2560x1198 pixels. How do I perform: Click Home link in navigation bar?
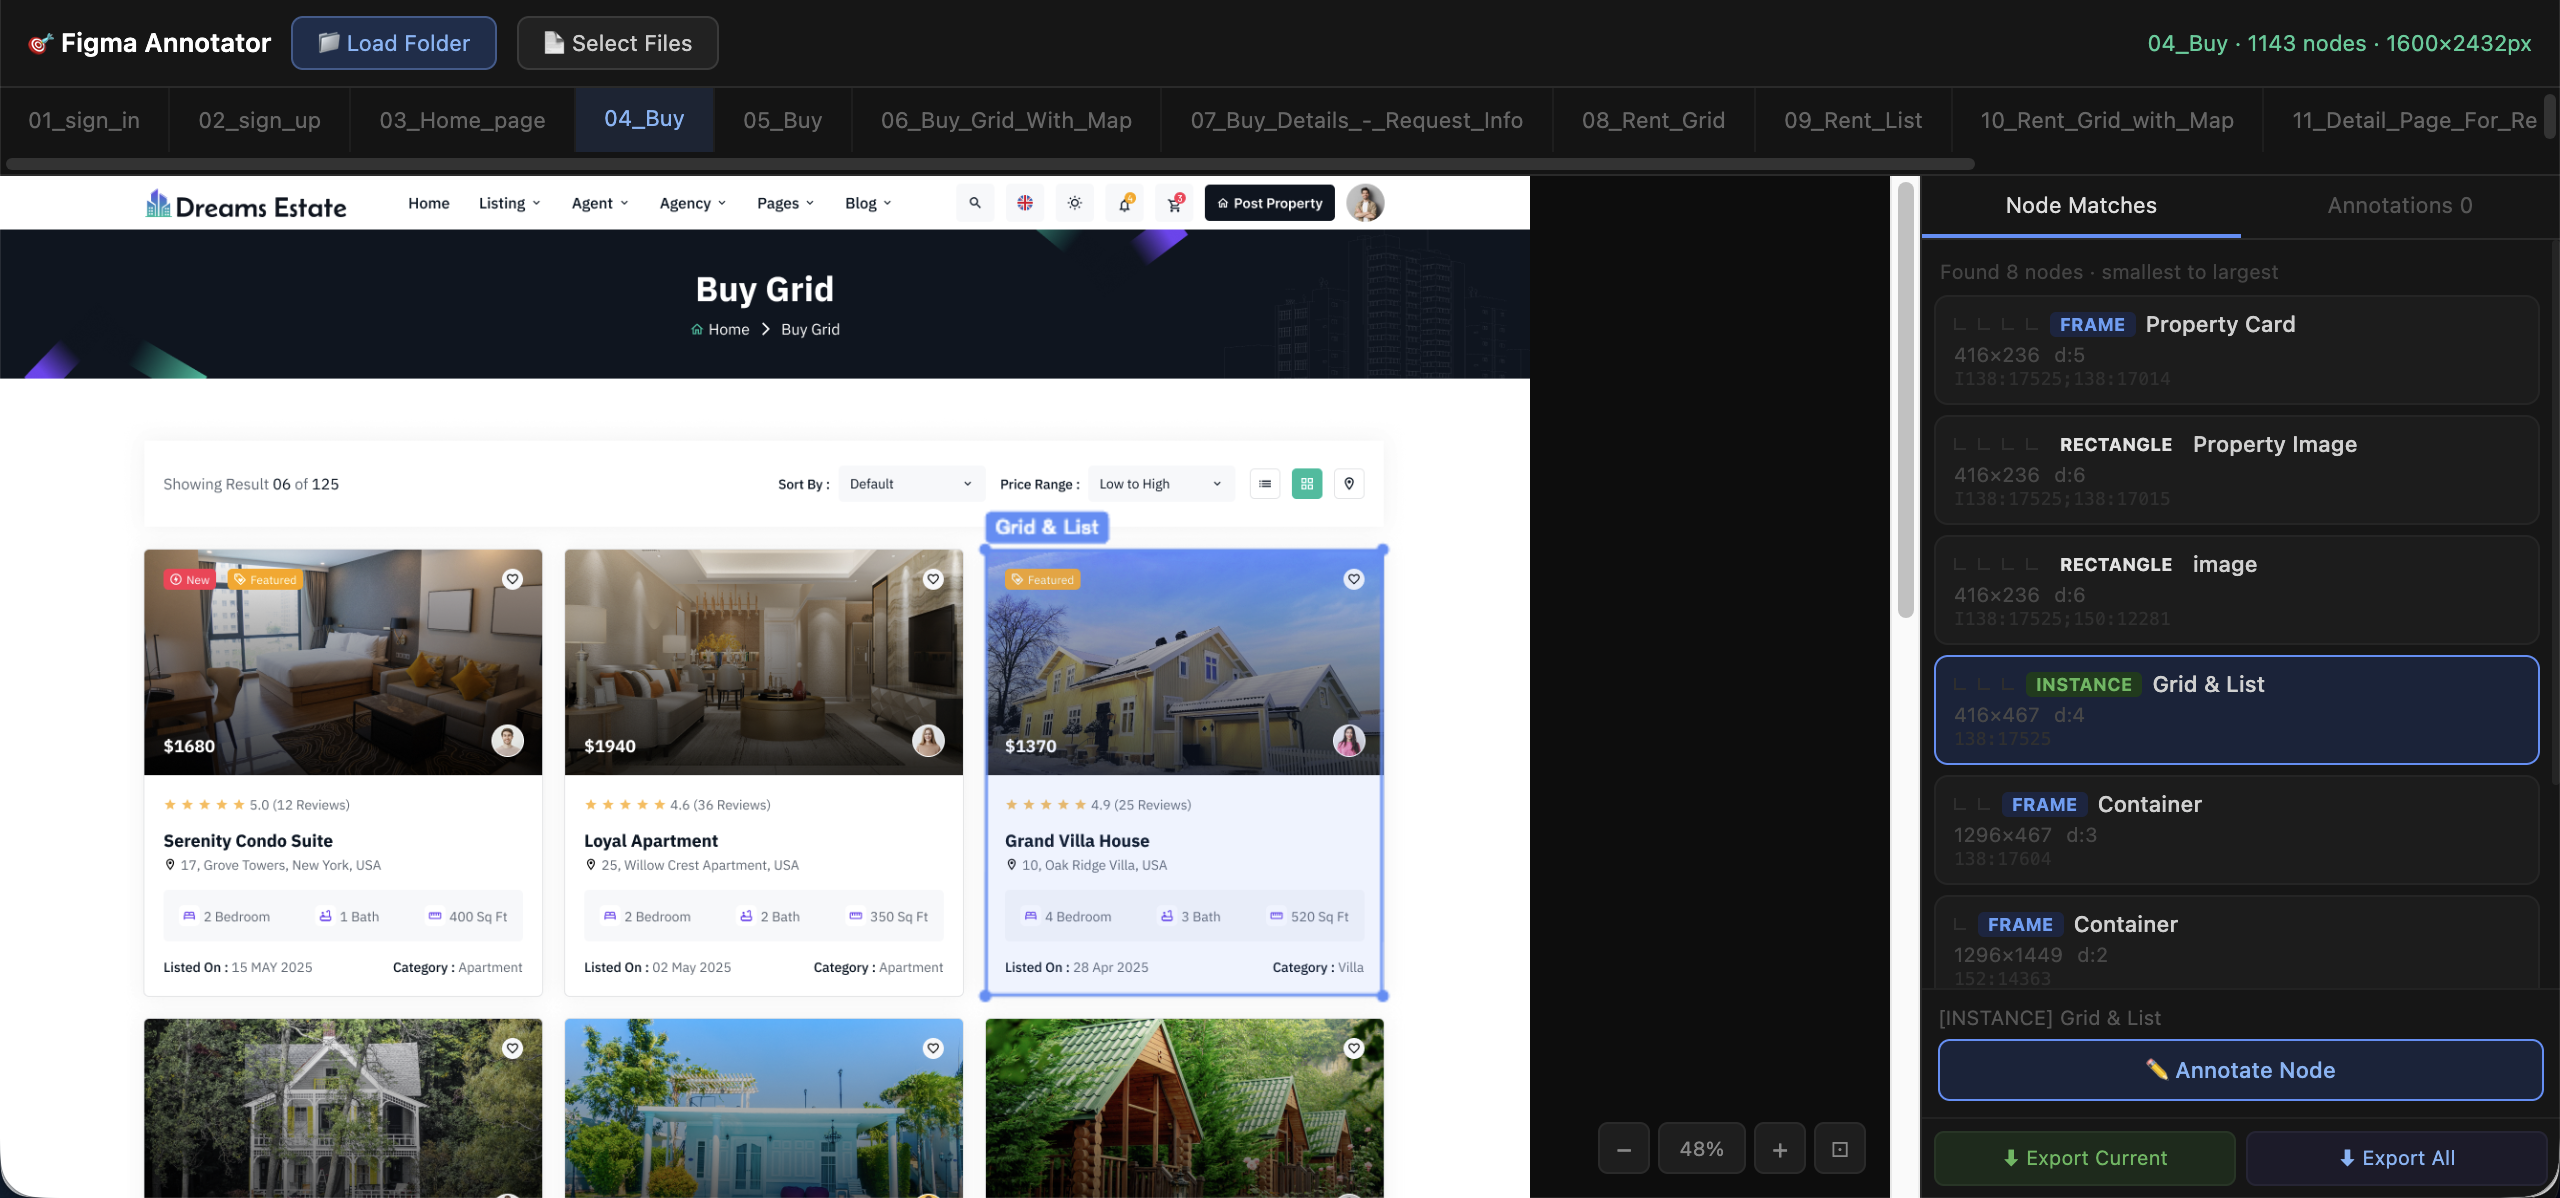click(429, 203)
